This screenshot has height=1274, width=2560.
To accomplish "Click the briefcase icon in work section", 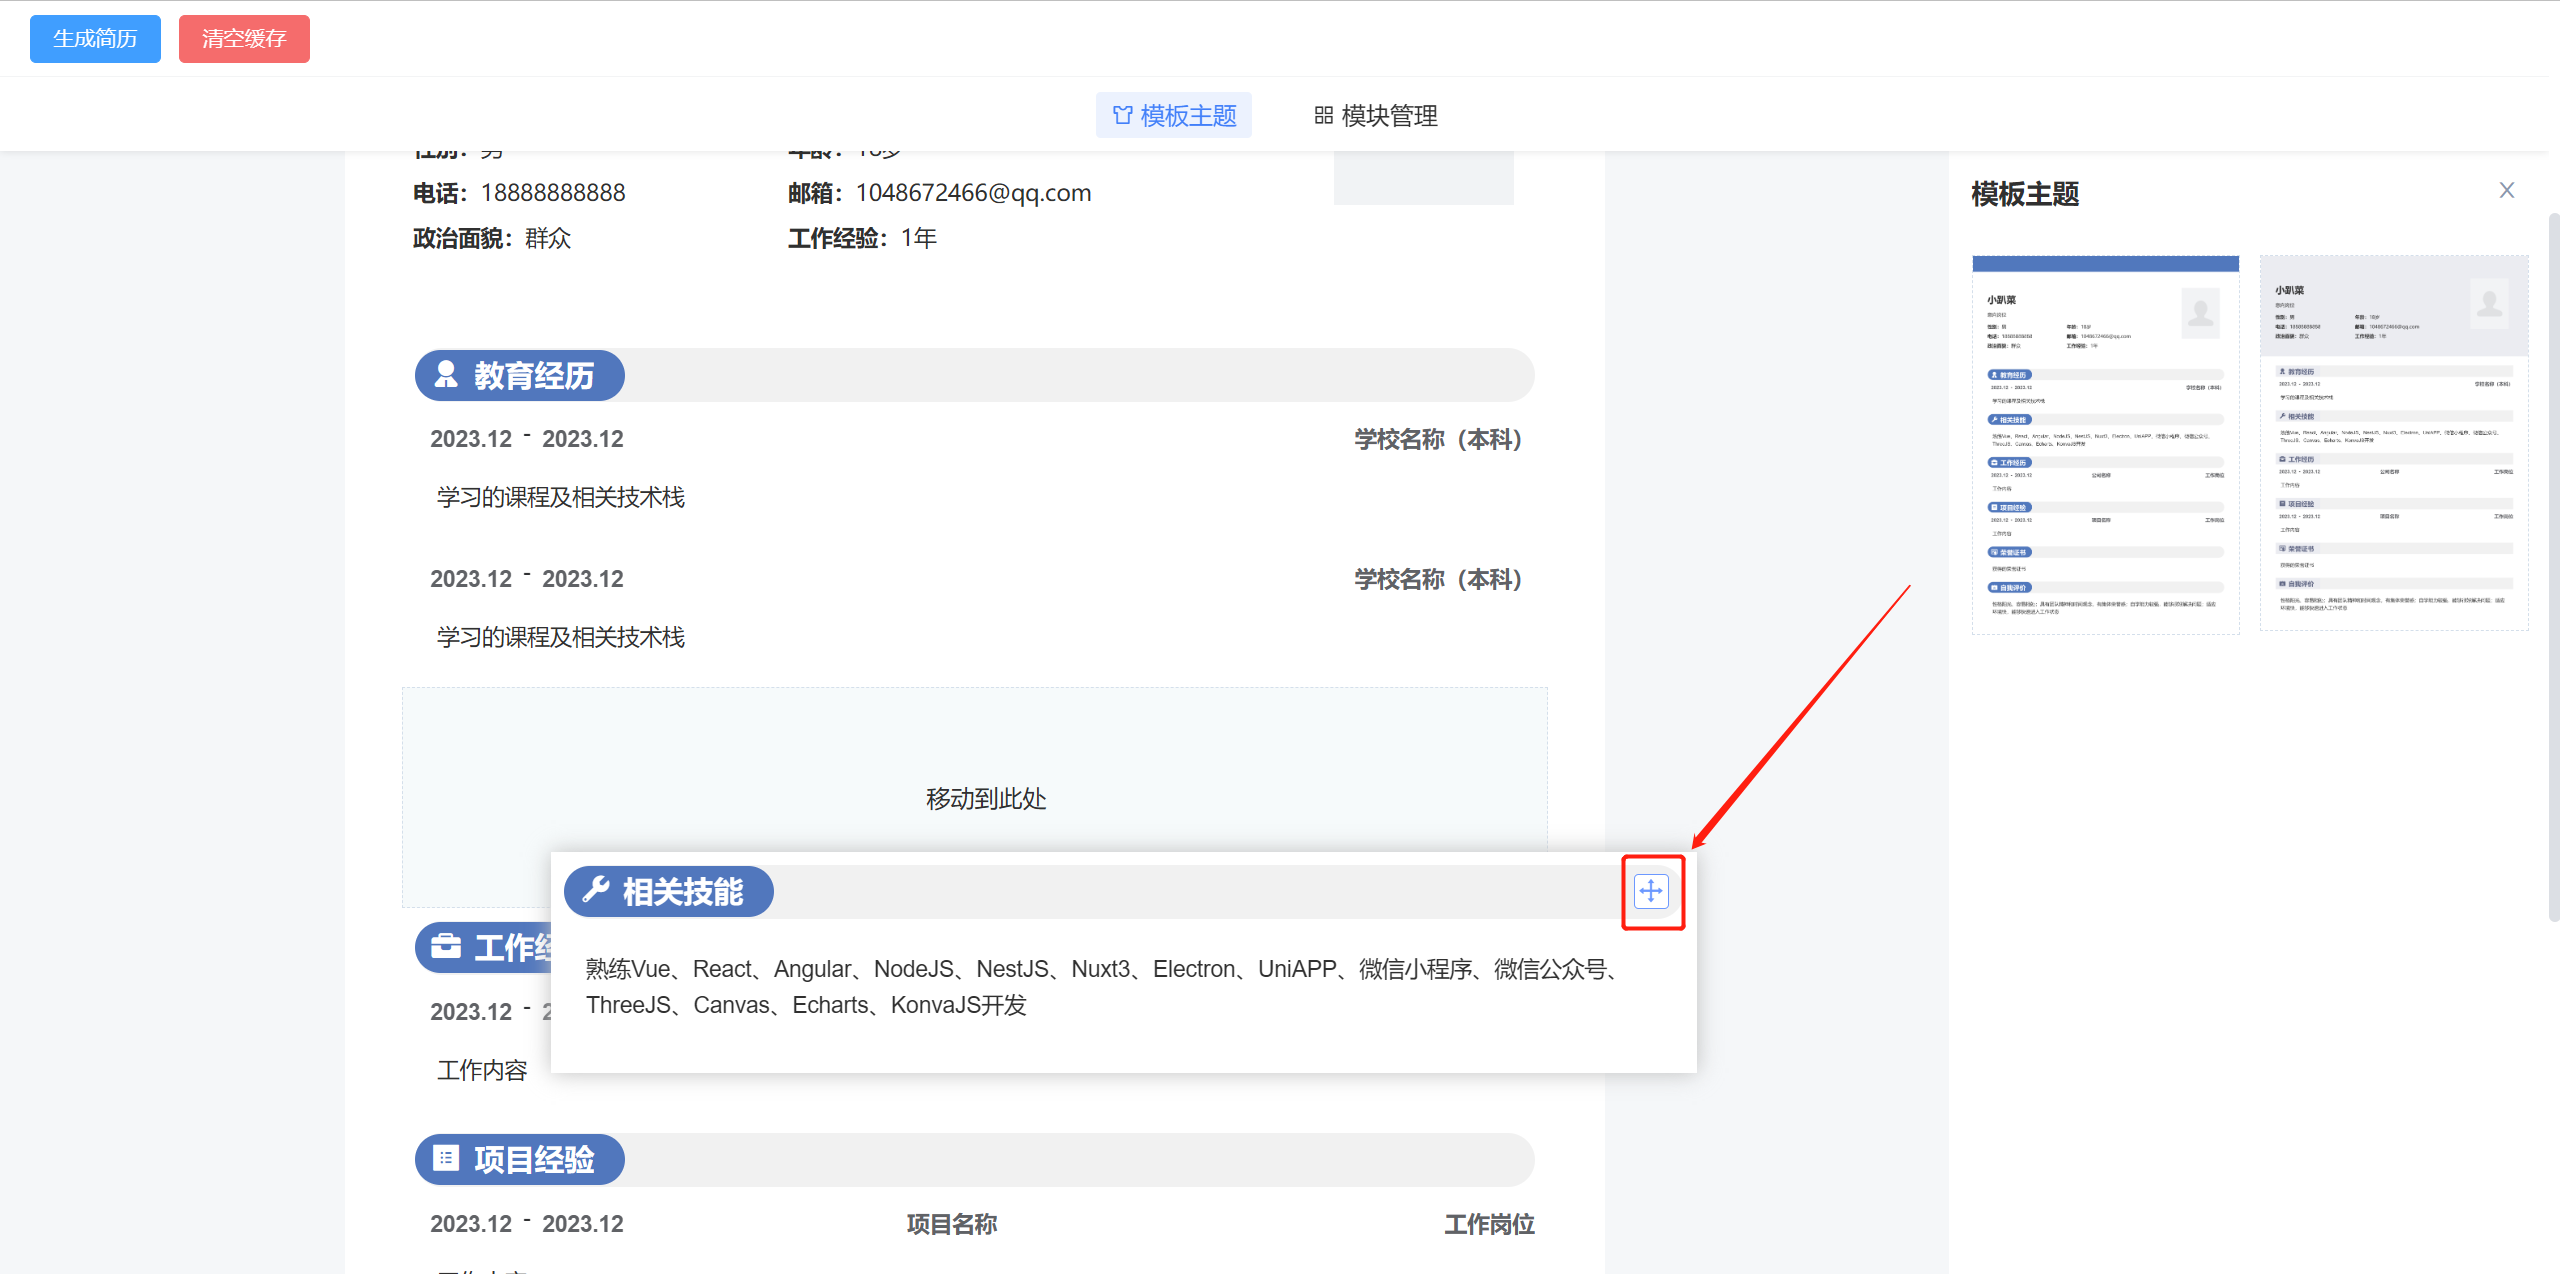I will click(x=446, y=946).
